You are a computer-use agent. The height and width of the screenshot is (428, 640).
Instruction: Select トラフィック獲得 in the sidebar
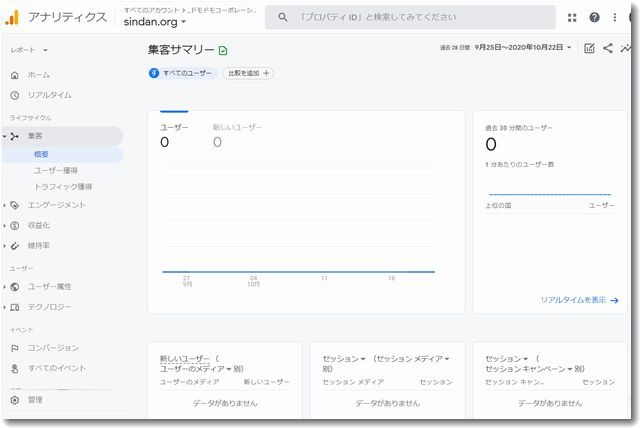point(63,186)
